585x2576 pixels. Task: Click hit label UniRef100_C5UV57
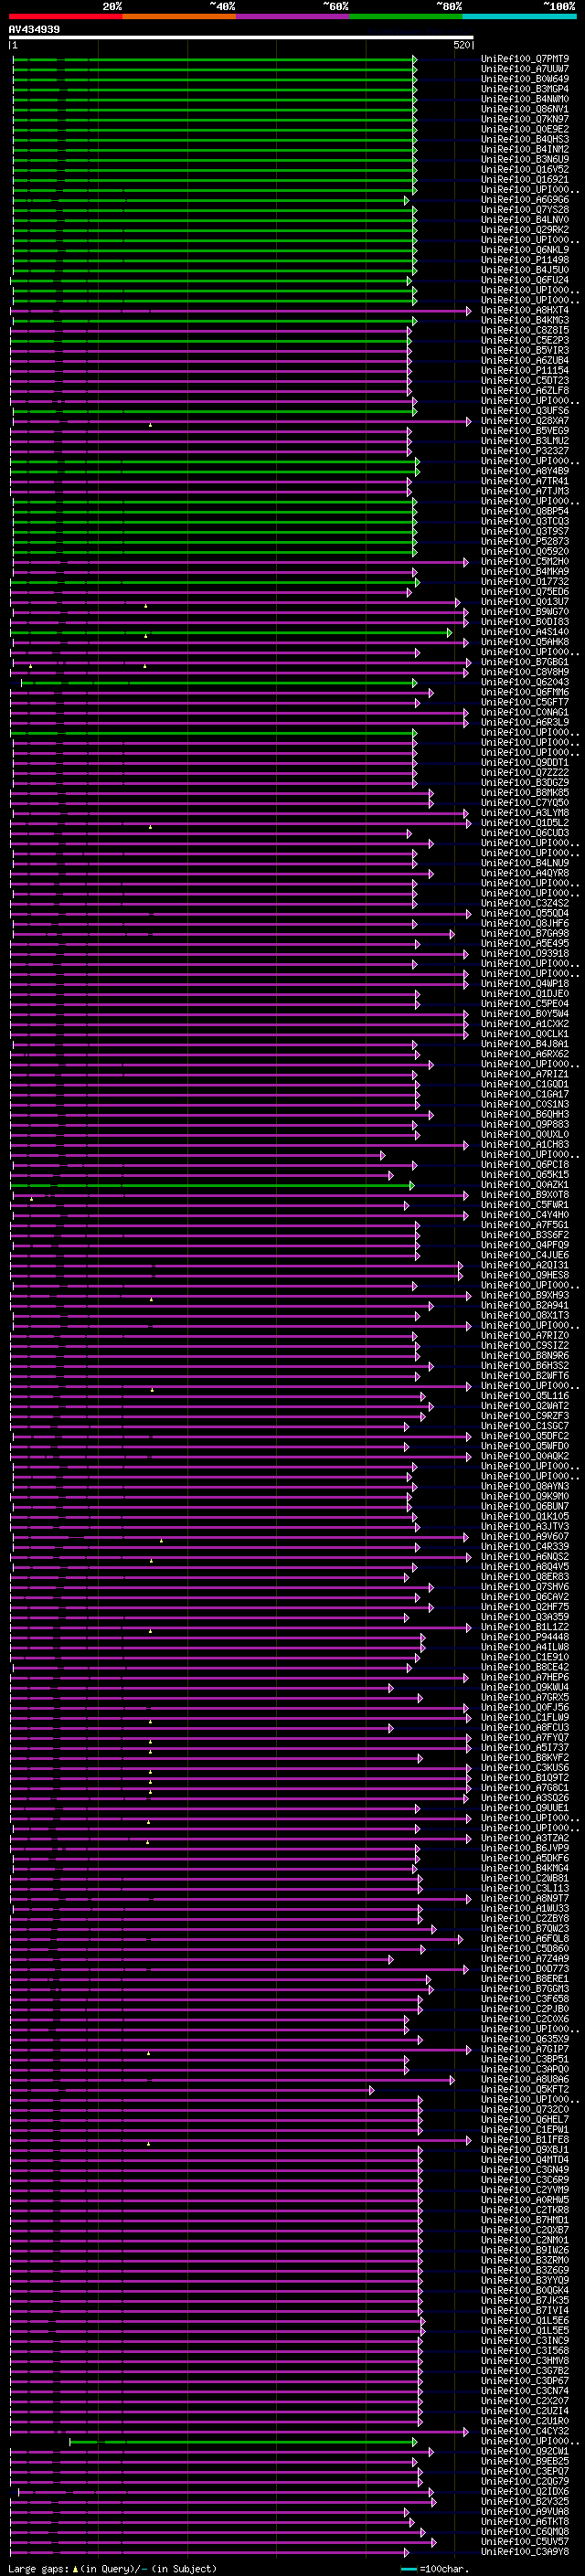pos(525,2541)
